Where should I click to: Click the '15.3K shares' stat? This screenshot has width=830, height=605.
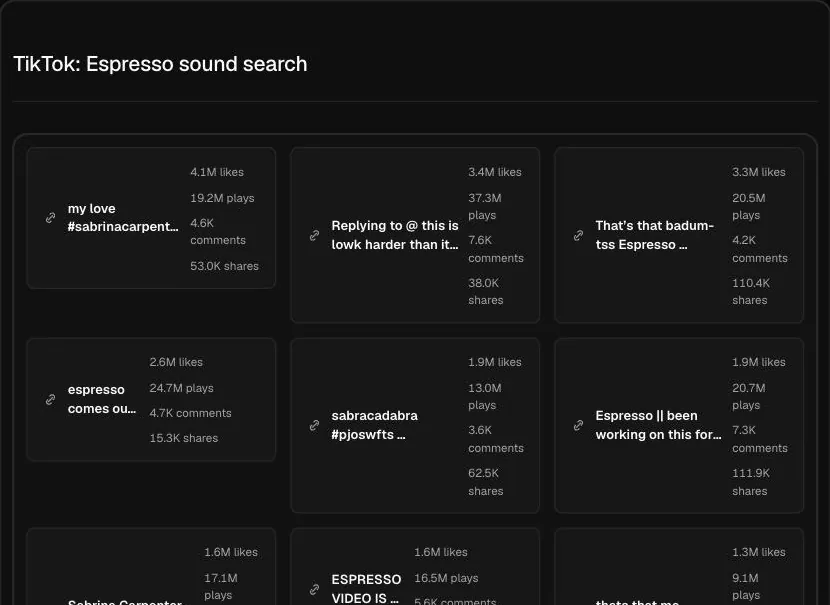click(184, 438)
